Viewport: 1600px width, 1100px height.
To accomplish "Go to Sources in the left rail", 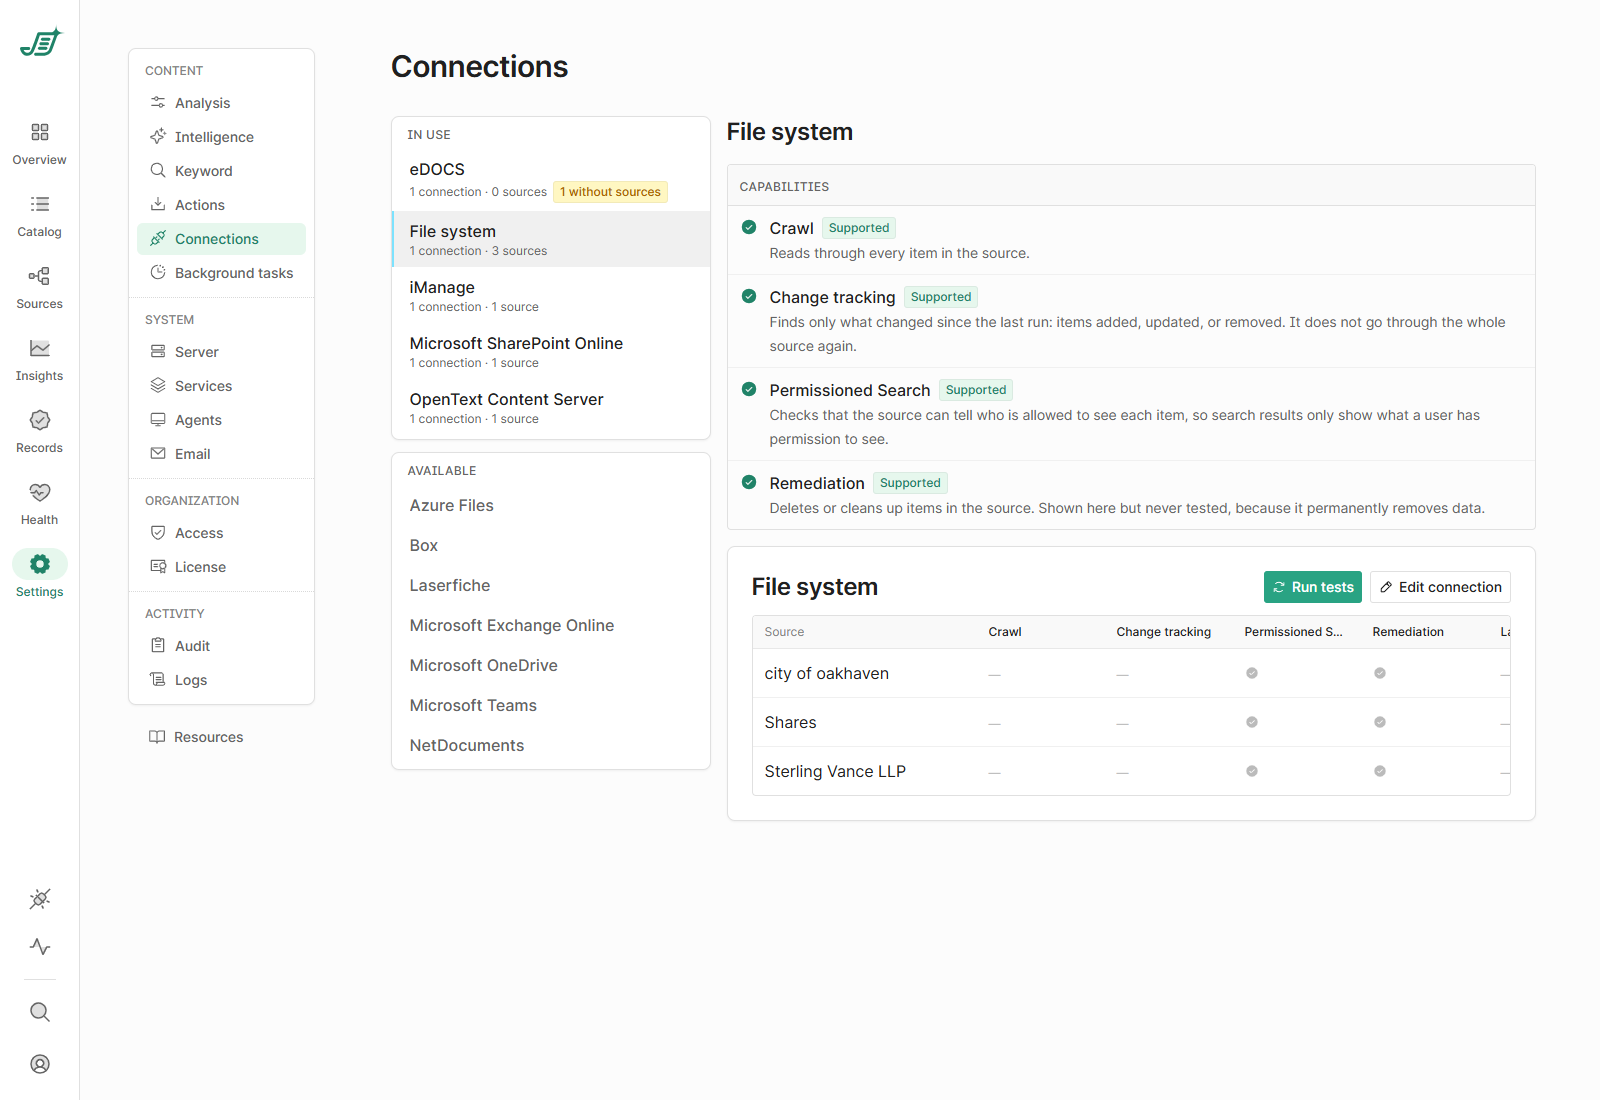I will [40, 288].
